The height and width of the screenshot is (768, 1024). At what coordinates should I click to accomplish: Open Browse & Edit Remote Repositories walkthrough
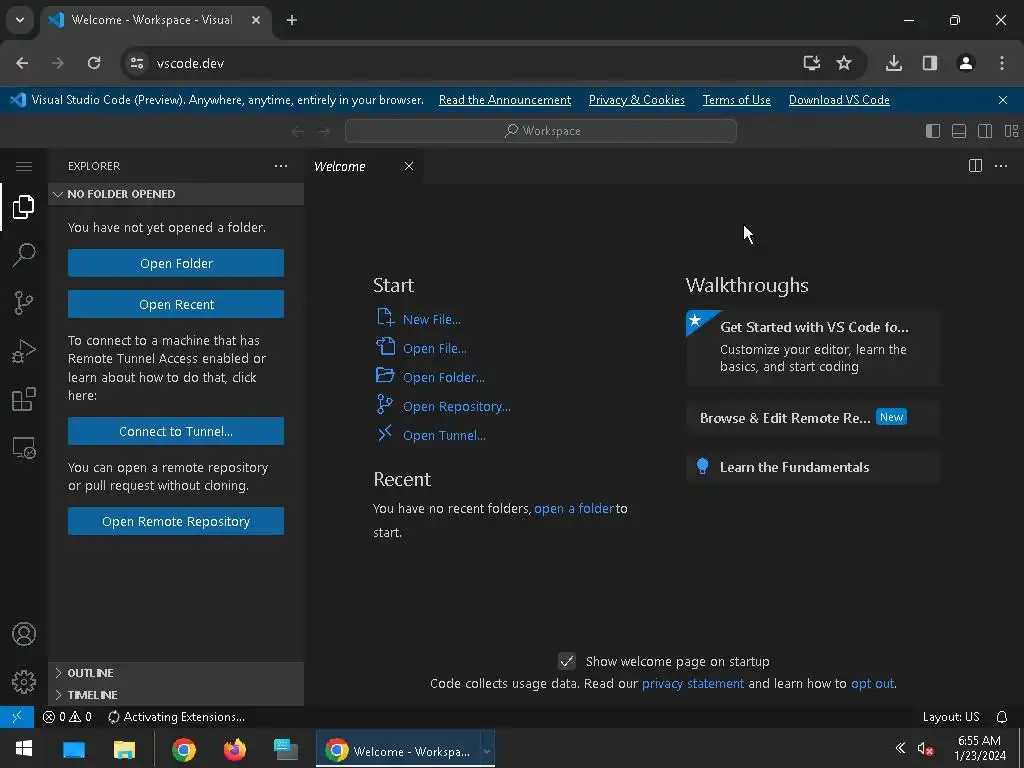point(812,418)
